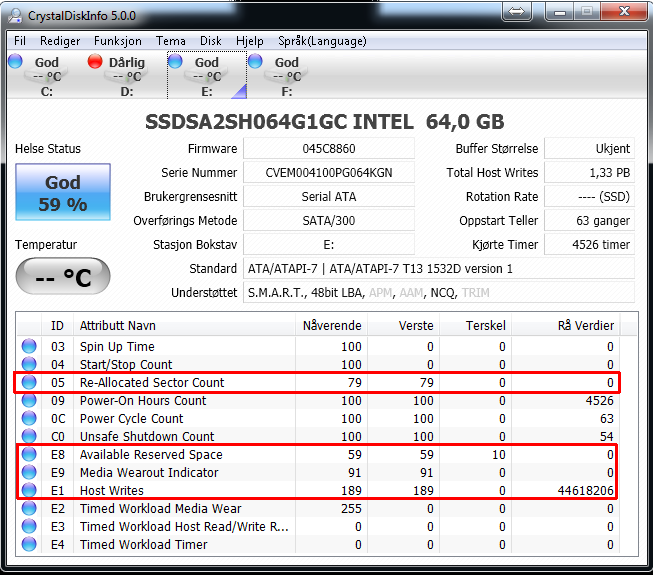Click the blue status orb for drive E:
The image size is (653, 575).
click(175, 61)
